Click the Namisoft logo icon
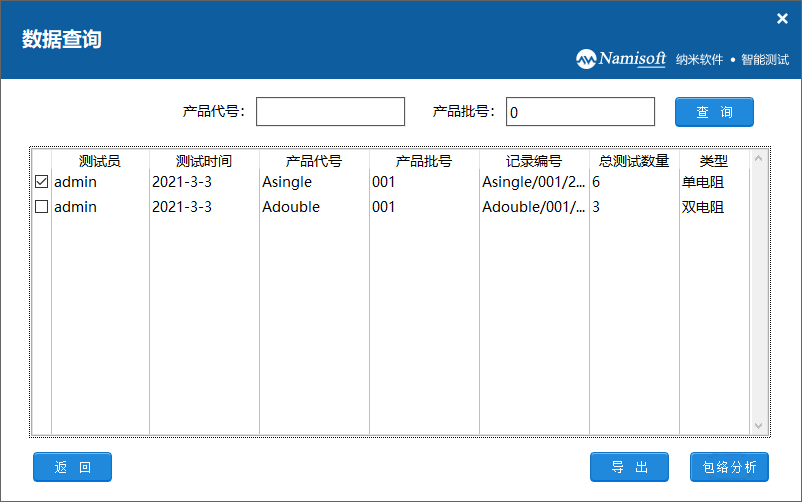The height and width of the screenshot is (502, 802). pos(587,59)
